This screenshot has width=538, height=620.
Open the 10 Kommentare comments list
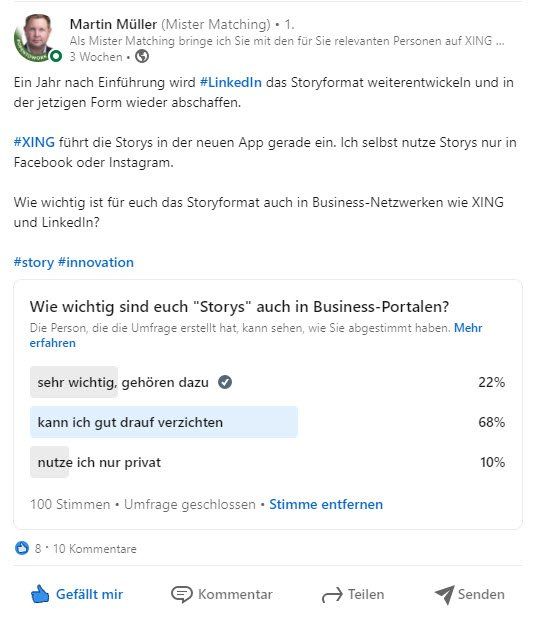[94, 549]
